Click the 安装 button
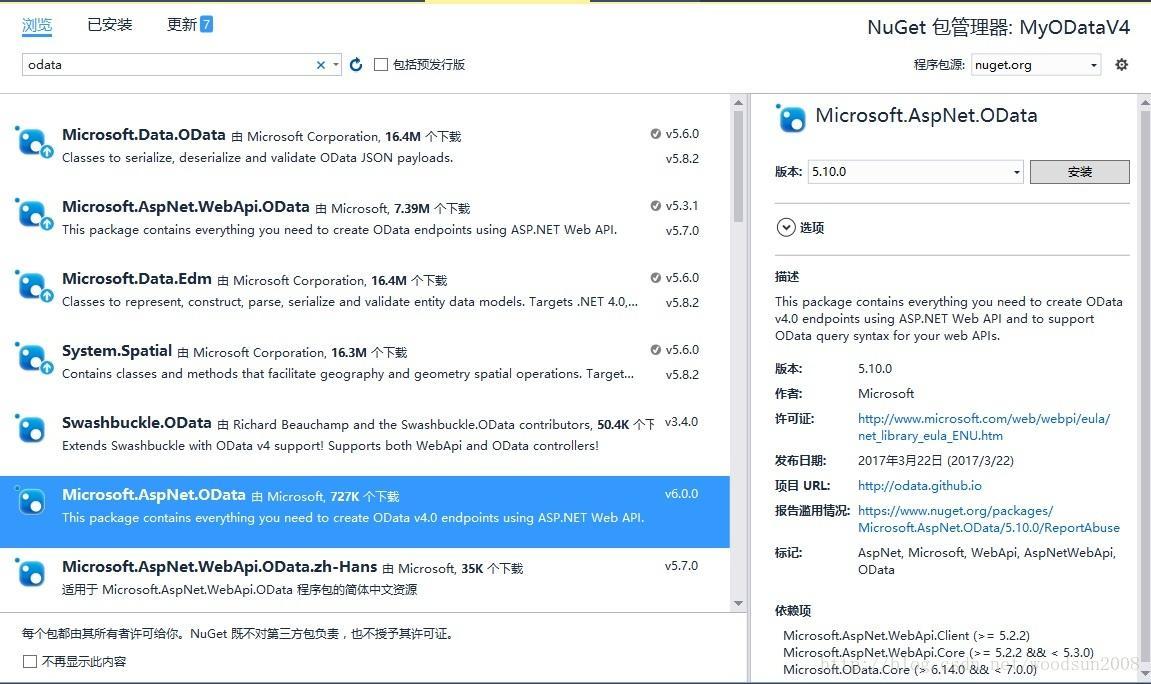The height and width of the screenshot is (684, 1151). pos(1079,172)
